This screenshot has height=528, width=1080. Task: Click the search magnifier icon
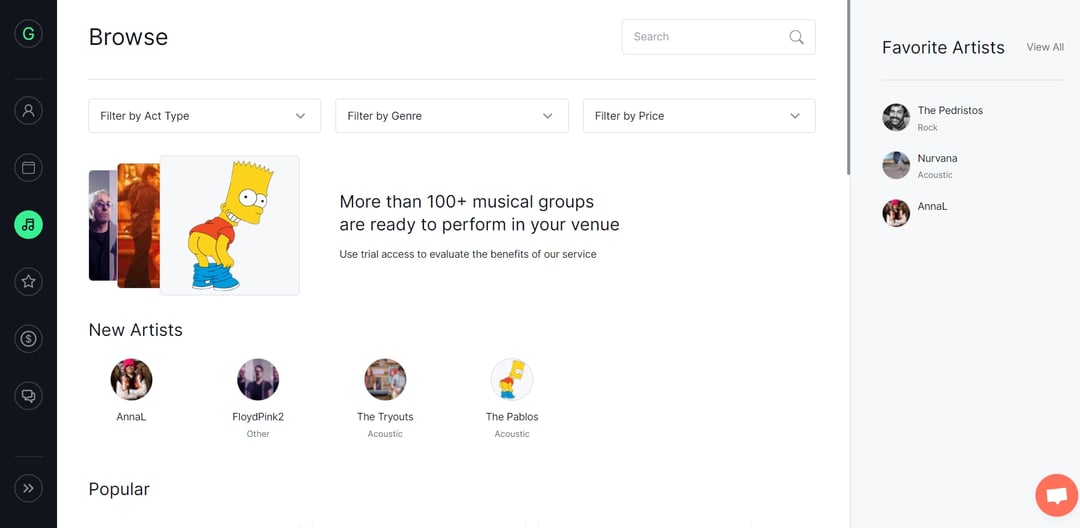[x=796, y=37]
